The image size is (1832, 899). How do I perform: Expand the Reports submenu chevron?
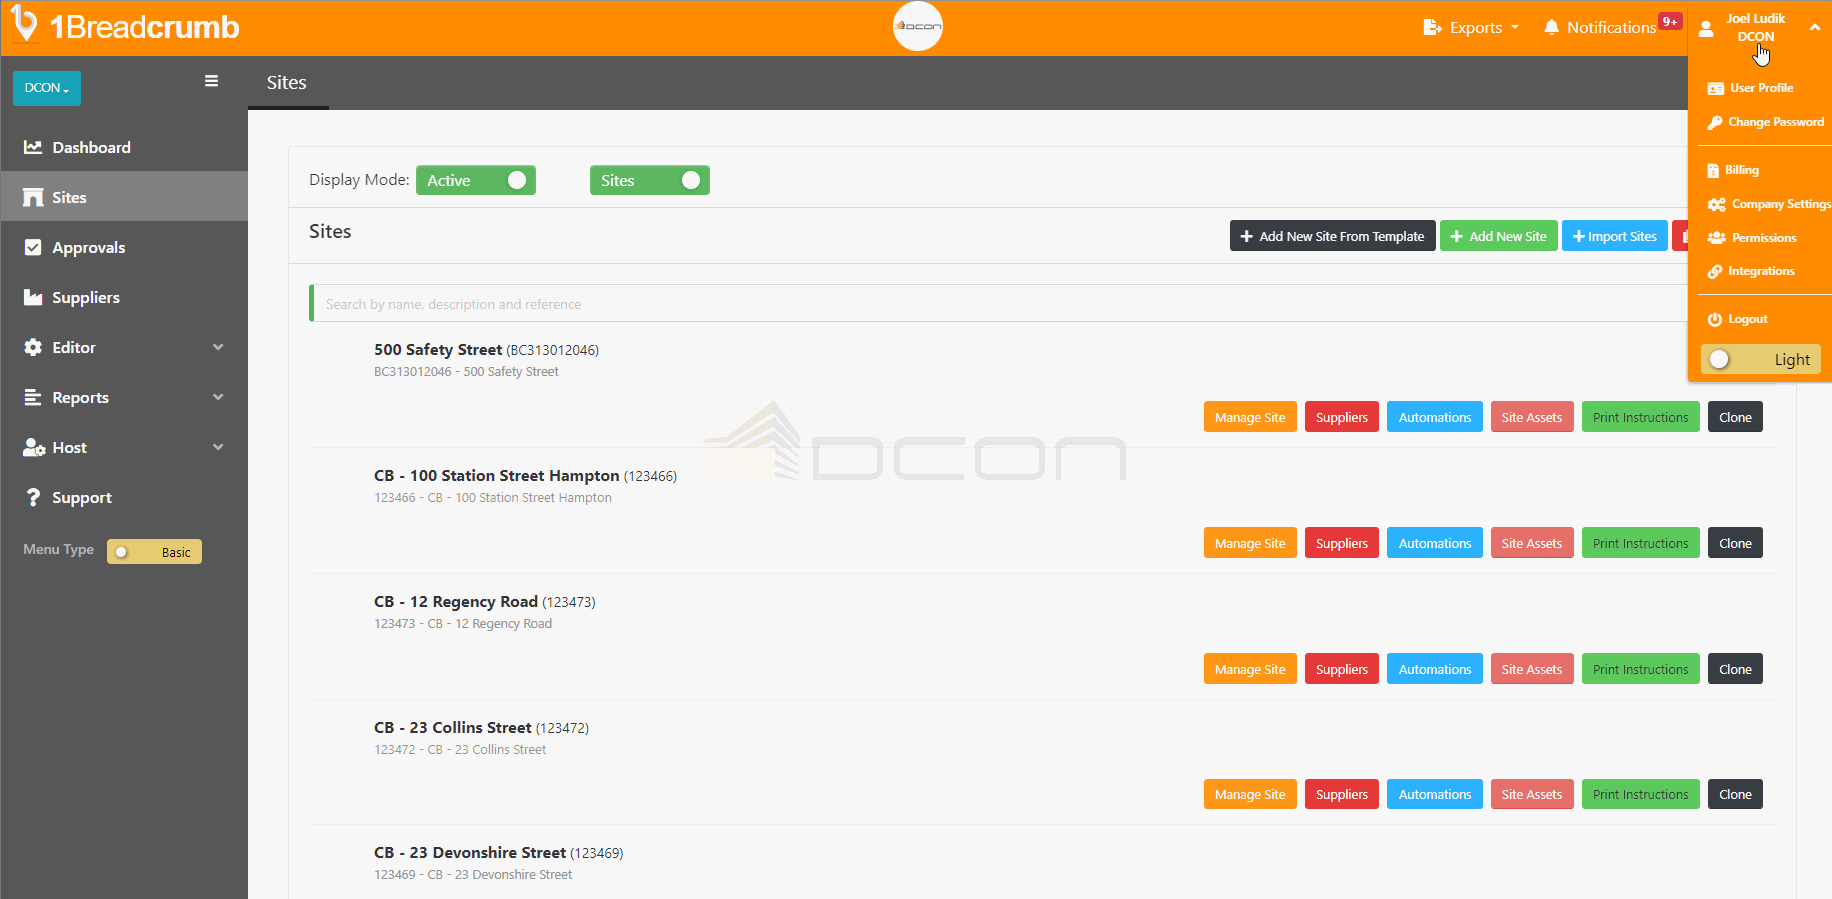point(218,397)
